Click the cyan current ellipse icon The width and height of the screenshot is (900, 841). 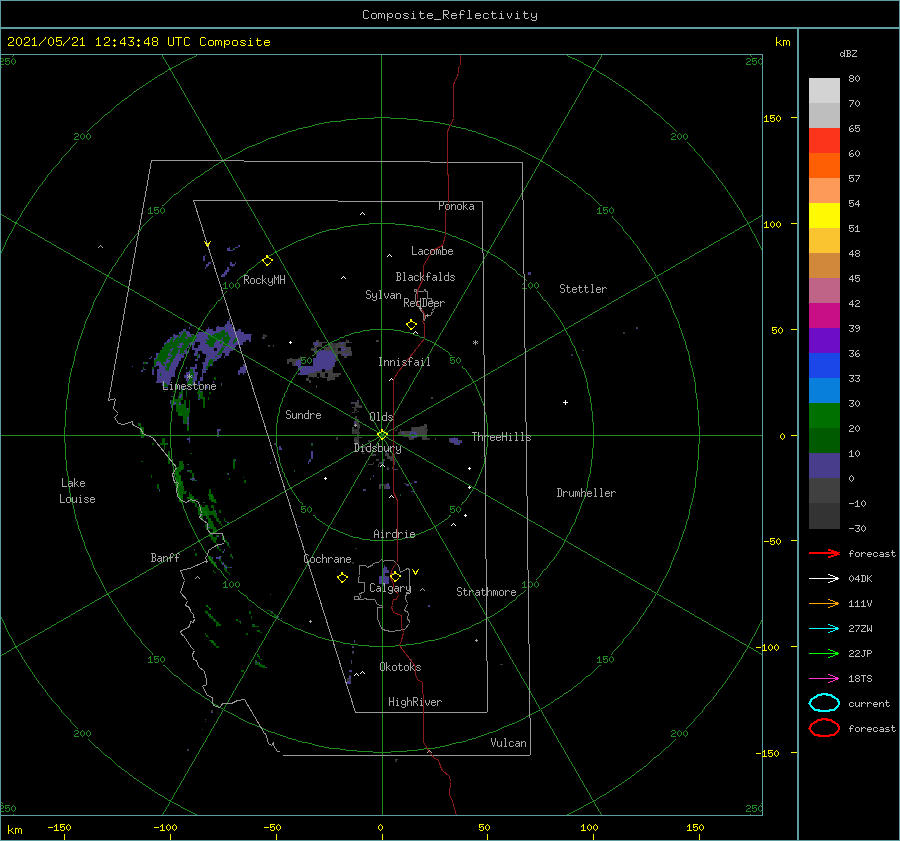tap(824, 703)
